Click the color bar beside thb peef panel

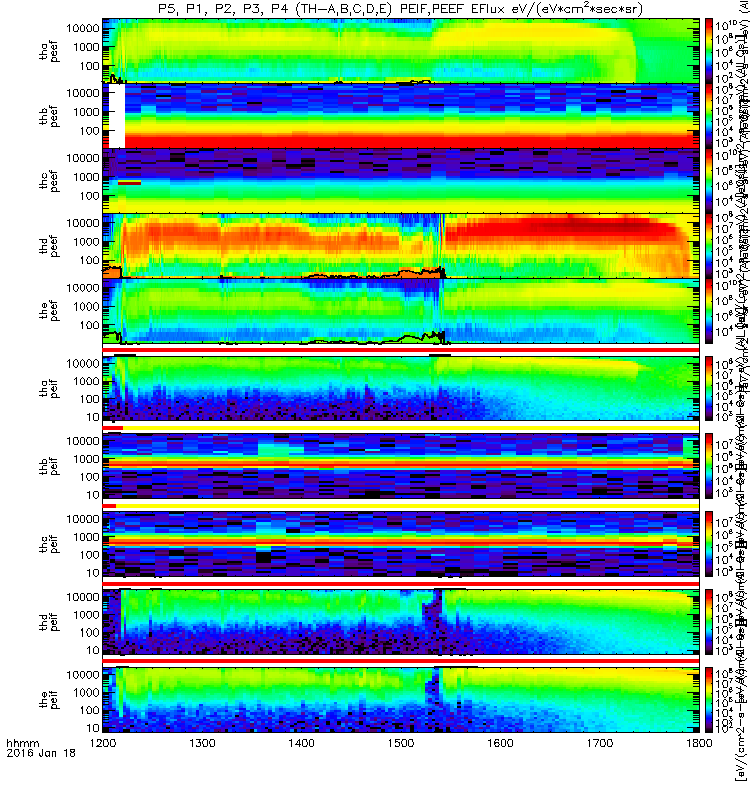tap(709, 116)
